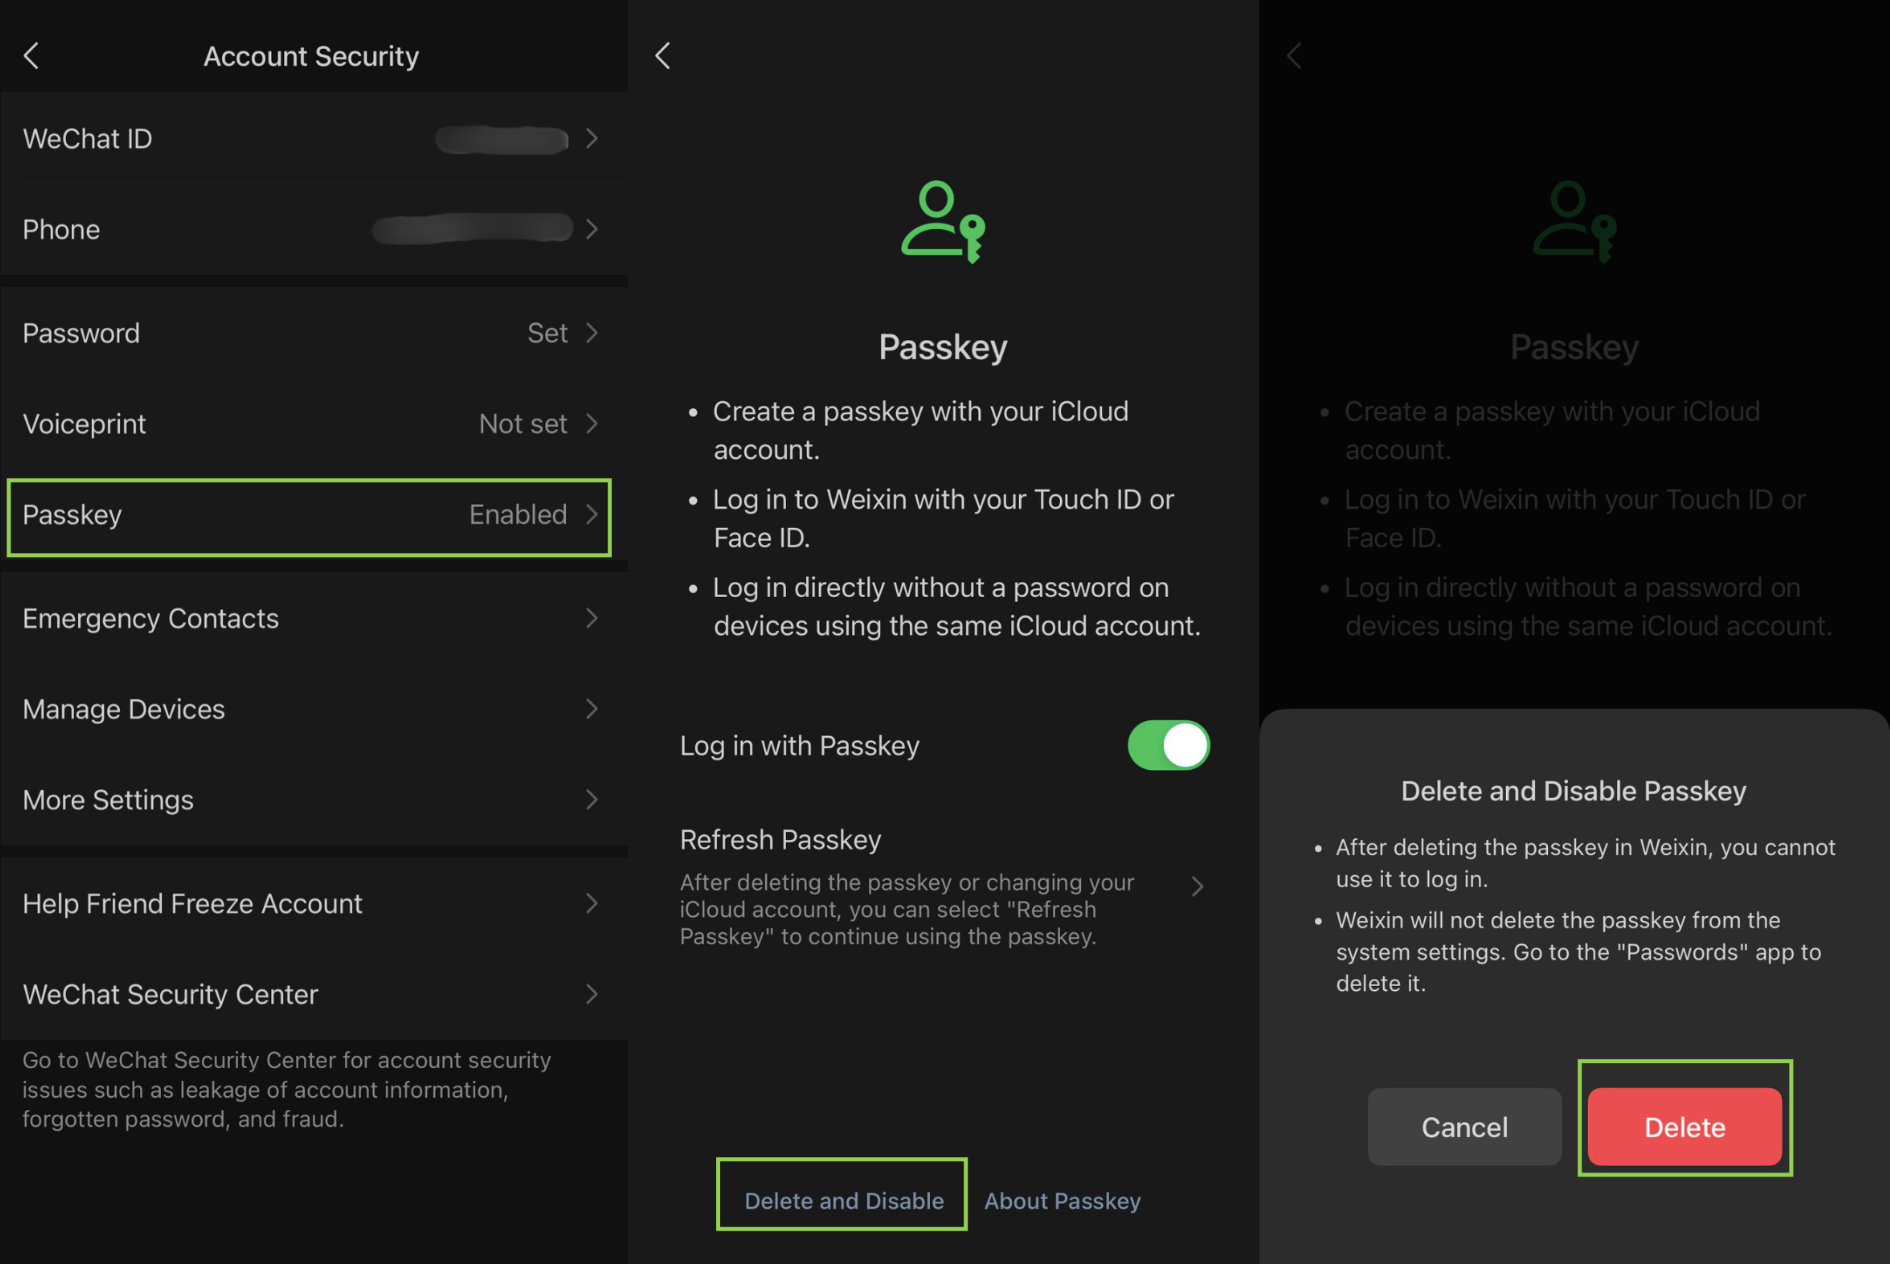The height and width of the screenshot is (1264, 1890).
Task: Open the Passkey Enabled row
Action: [310, 516]
